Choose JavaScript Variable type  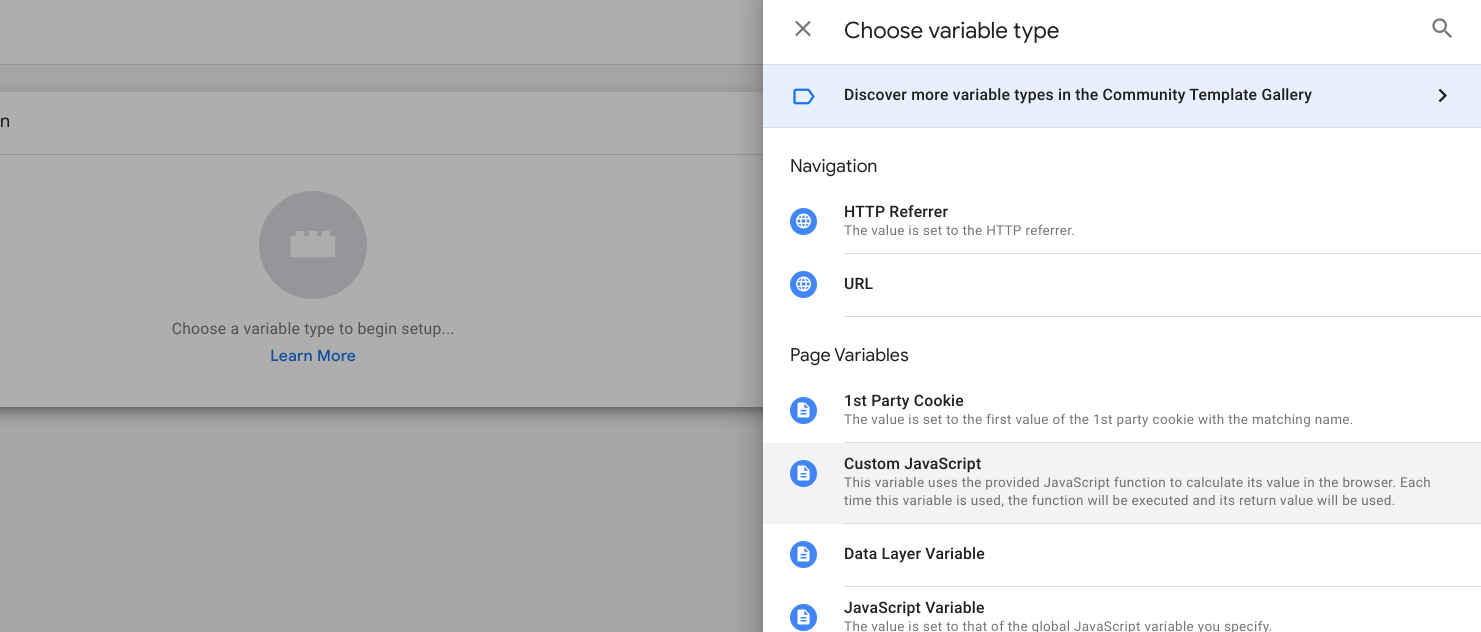coord(1121,610)
